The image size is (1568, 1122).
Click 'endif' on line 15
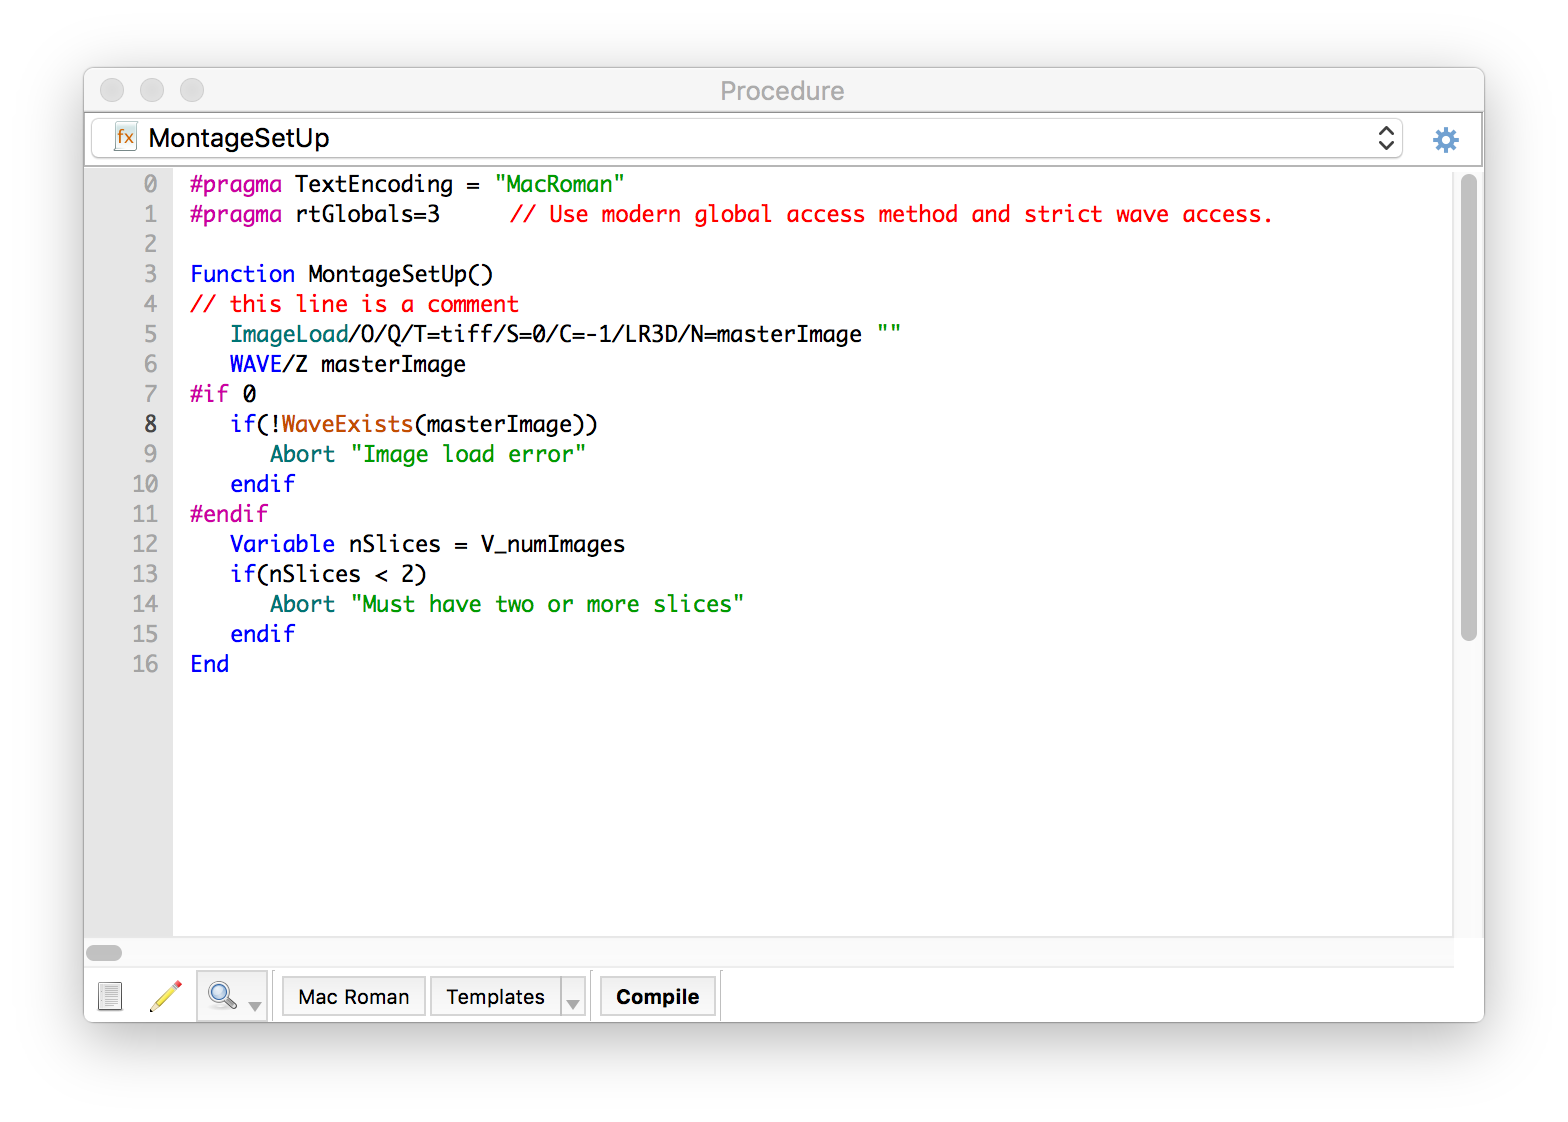[262, 634]
